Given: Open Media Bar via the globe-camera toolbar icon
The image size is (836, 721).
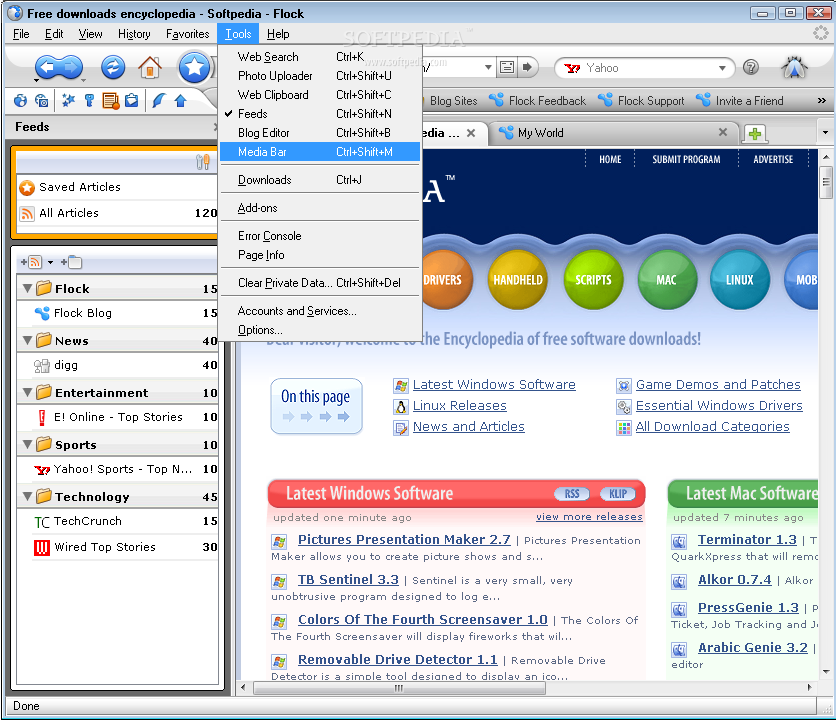Looking at the screenshot, I should (x=41, y=100).
